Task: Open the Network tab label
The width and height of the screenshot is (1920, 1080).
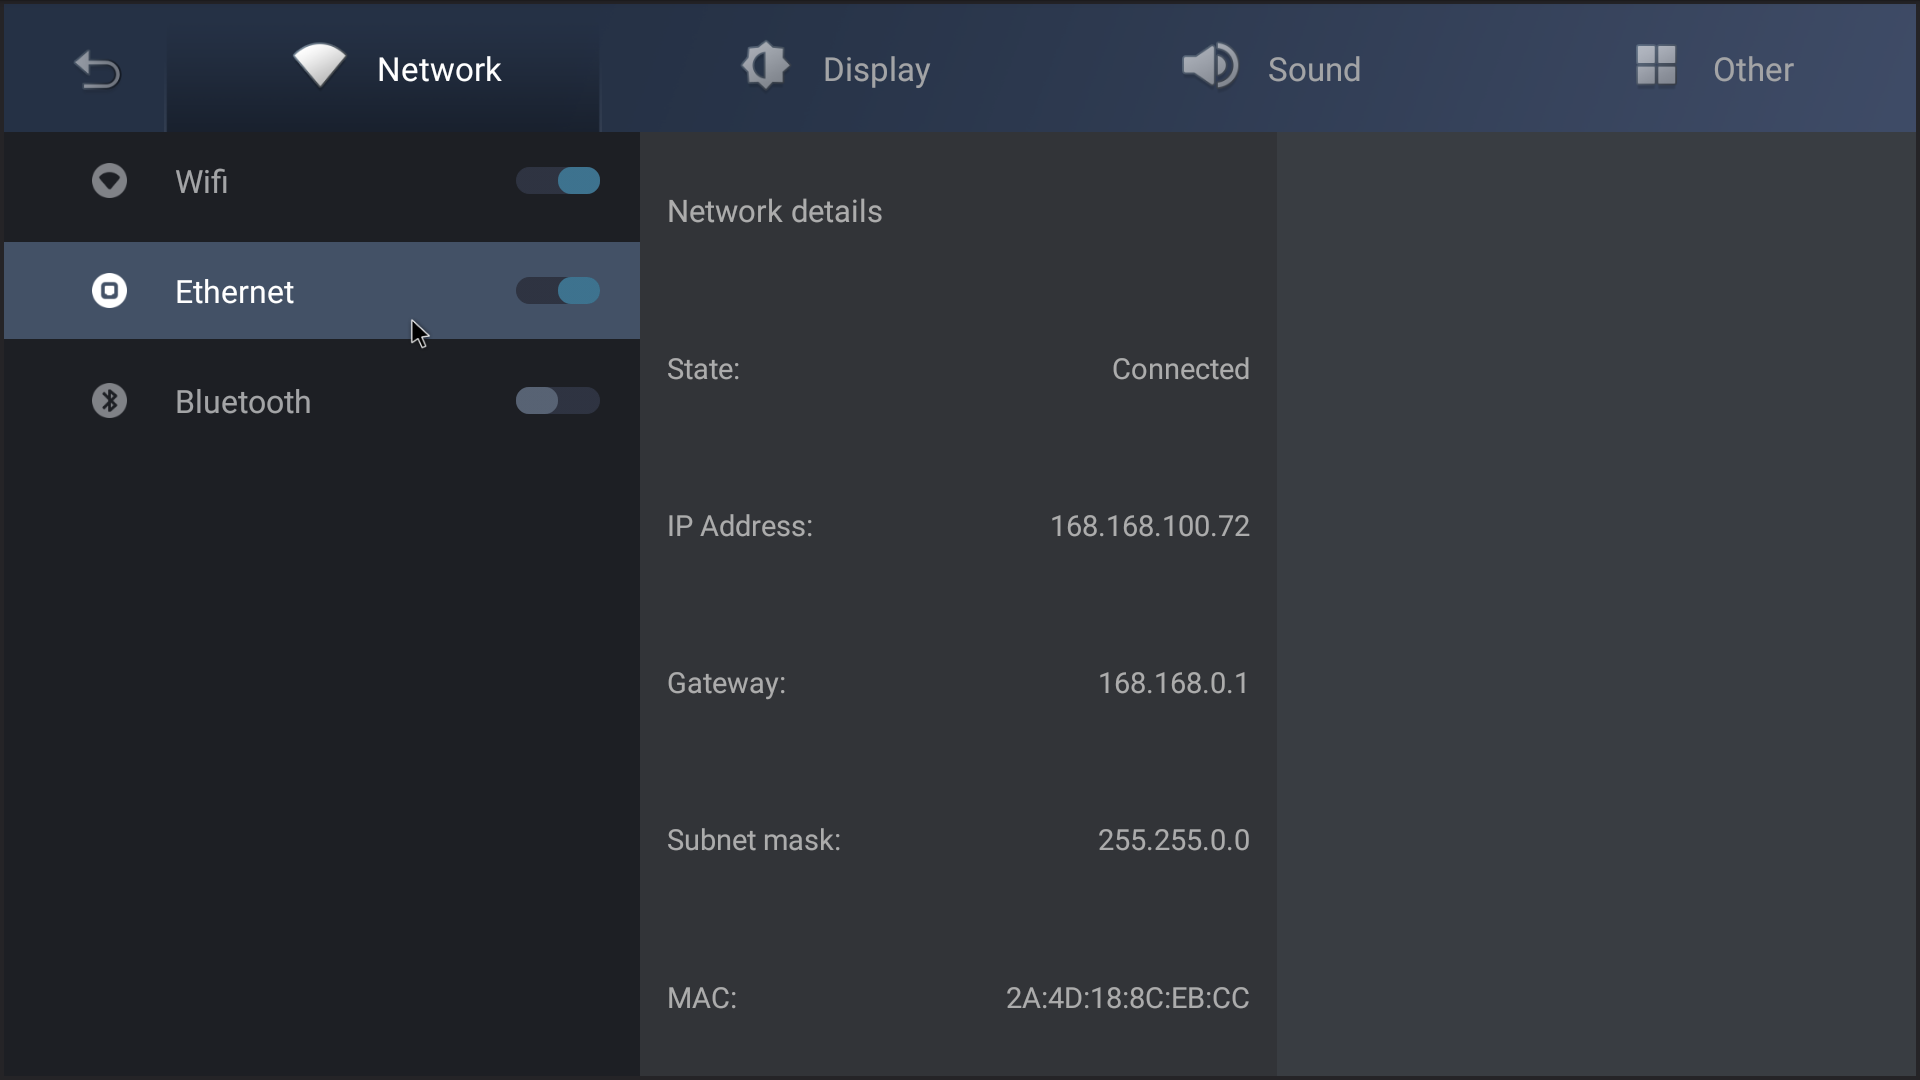Action: (439, 69)
